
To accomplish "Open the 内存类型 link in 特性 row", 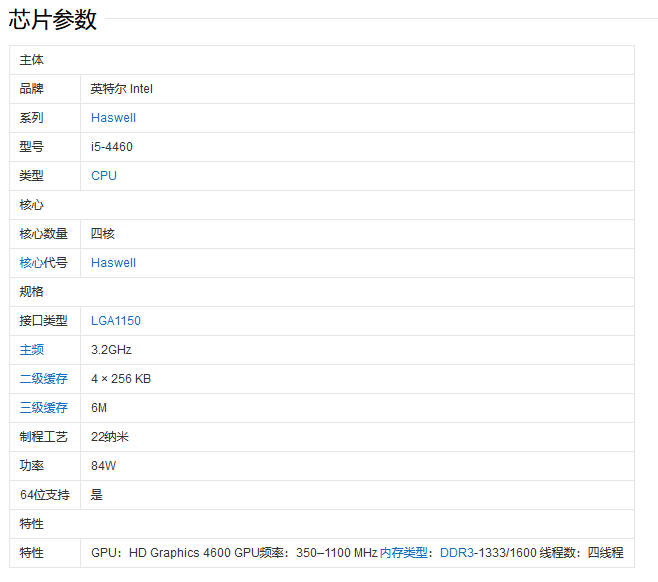I will pyautogui.click(x=403, y=553).
